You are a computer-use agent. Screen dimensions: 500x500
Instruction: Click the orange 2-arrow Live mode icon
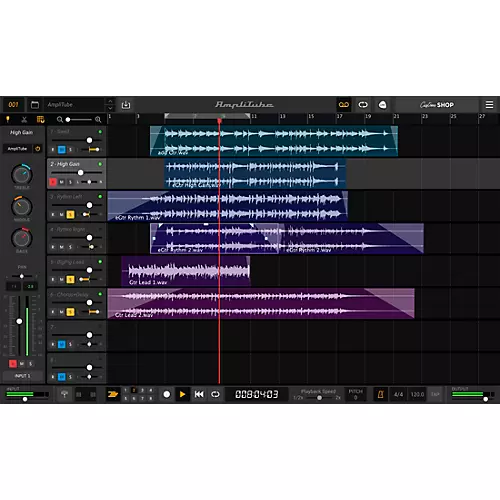pyautogui.click(x=113, y=394)
